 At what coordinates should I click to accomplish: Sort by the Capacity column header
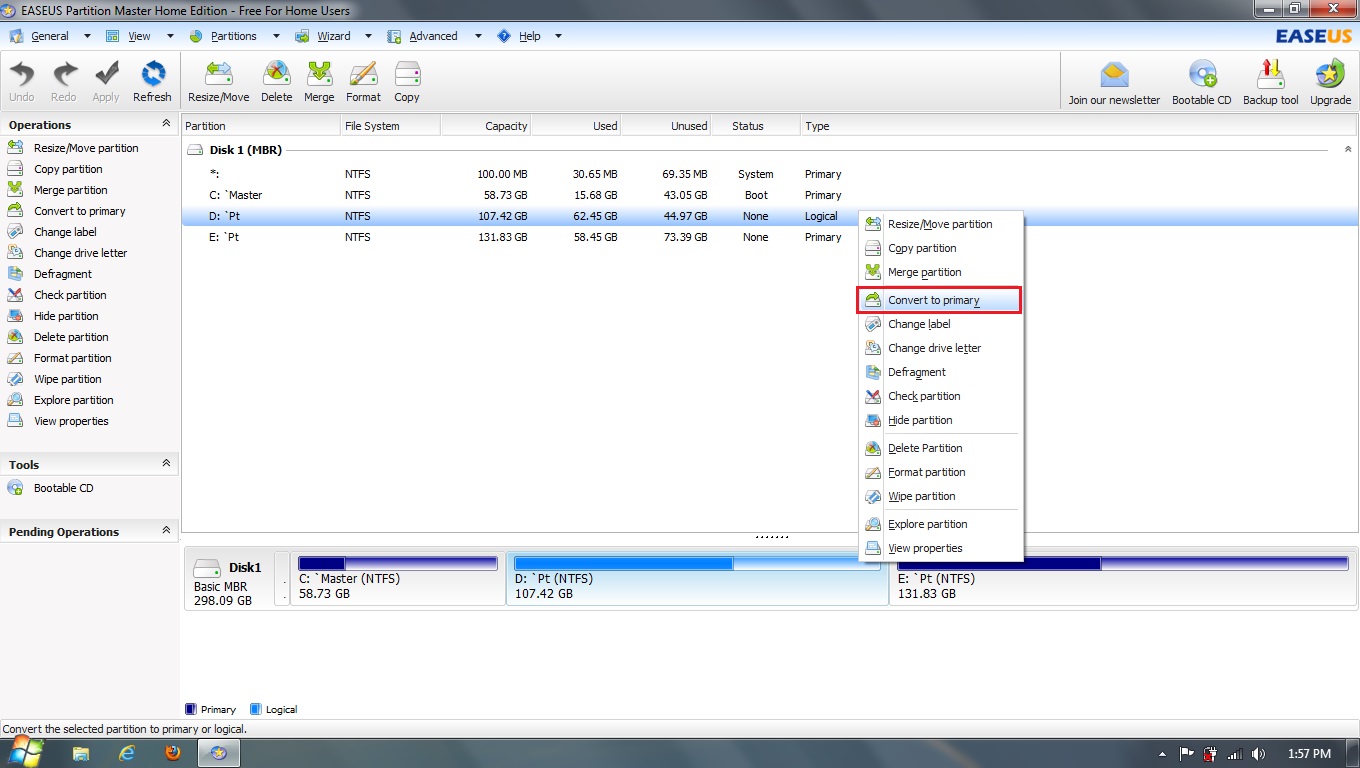[485, 126]
